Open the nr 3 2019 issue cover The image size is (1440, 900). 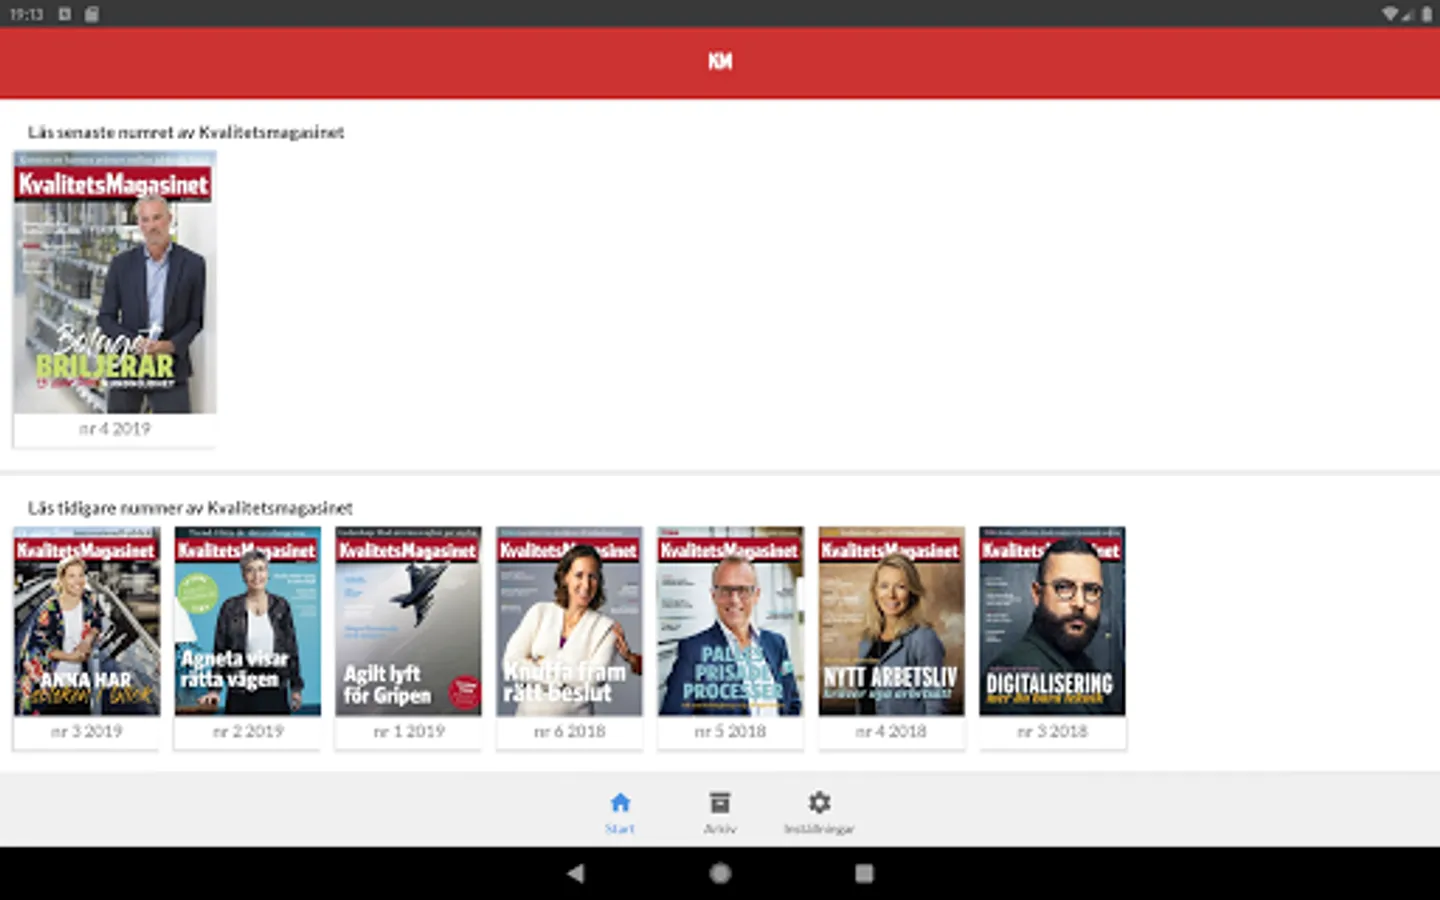tap(87, 621)
